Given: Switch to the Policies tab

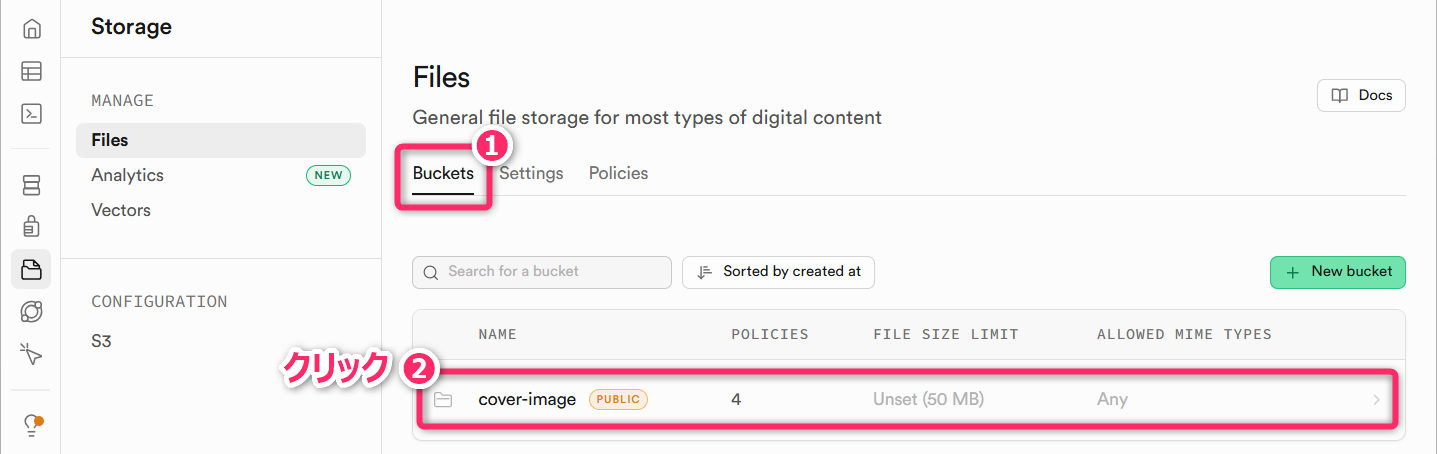Looking at the screenshot, I should click(x=618, y=173).
